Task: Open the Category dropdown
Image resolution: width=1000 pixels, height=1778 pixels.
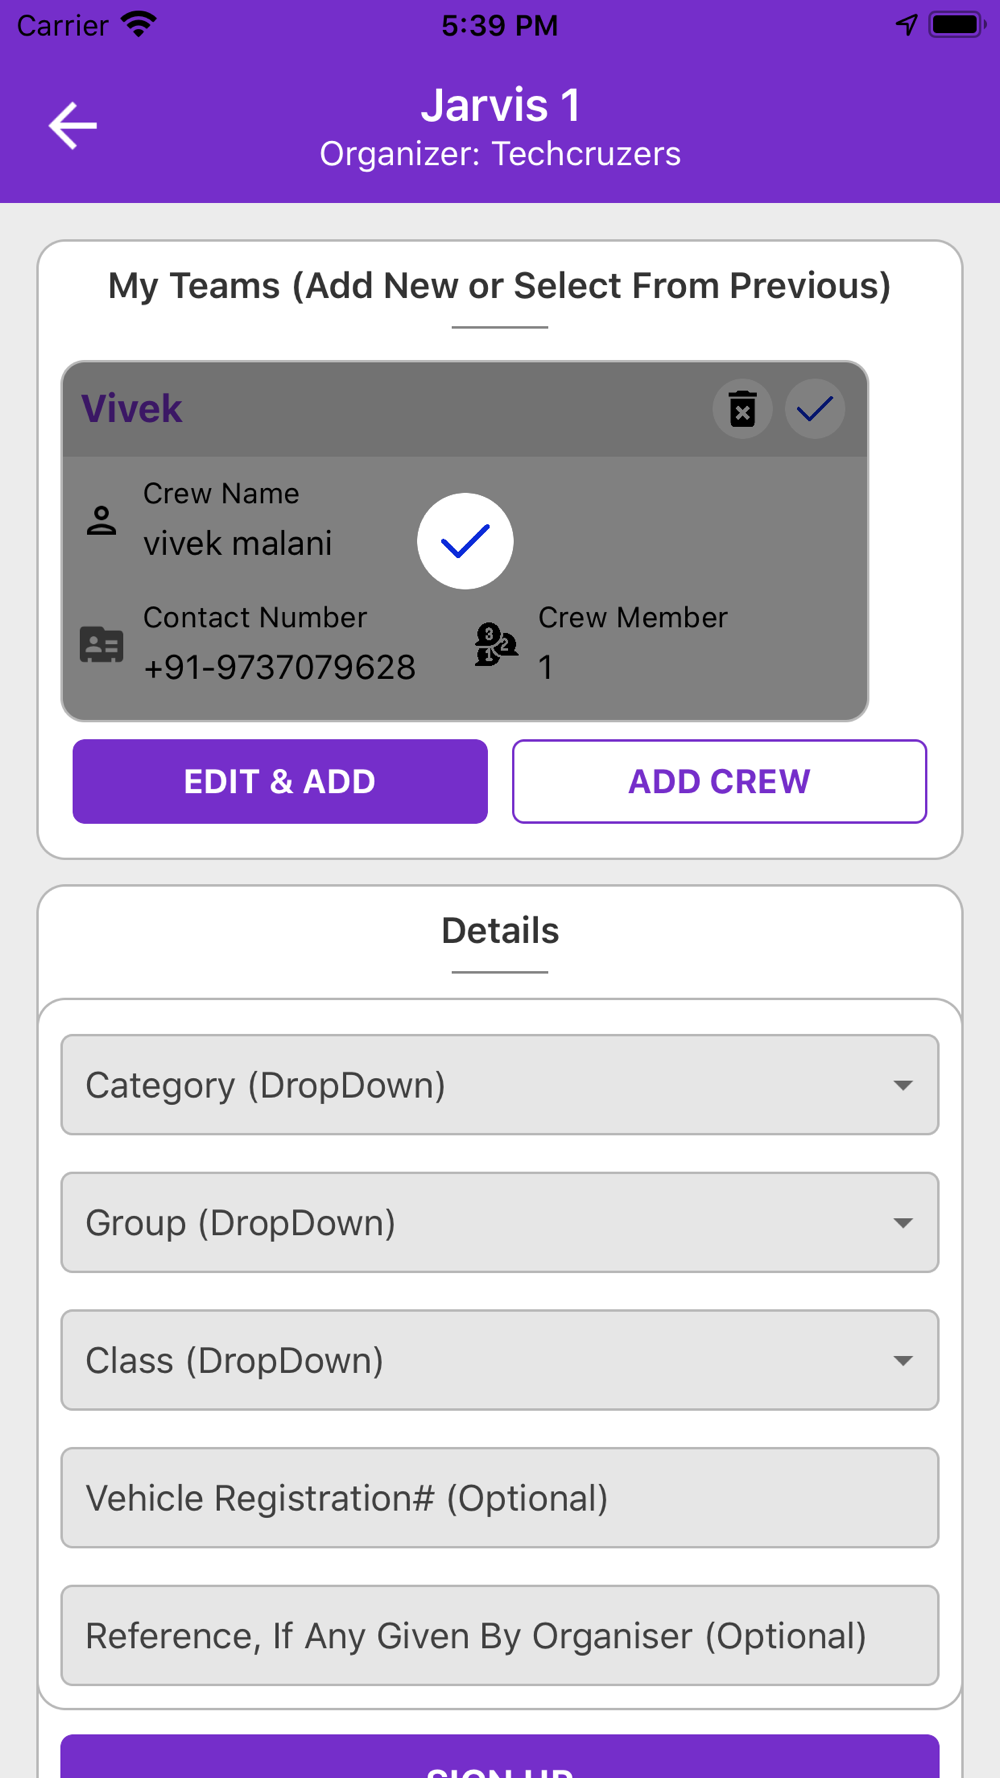Action: click(x=499, y=1085)
